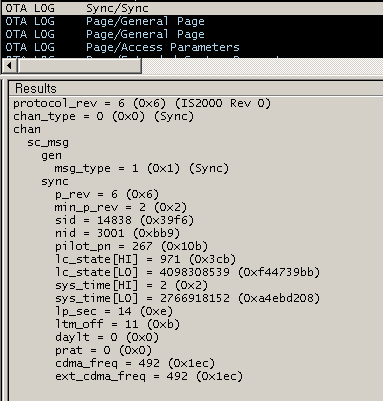Select the chan_type = 0 (Sync) line

coord(103,116)
